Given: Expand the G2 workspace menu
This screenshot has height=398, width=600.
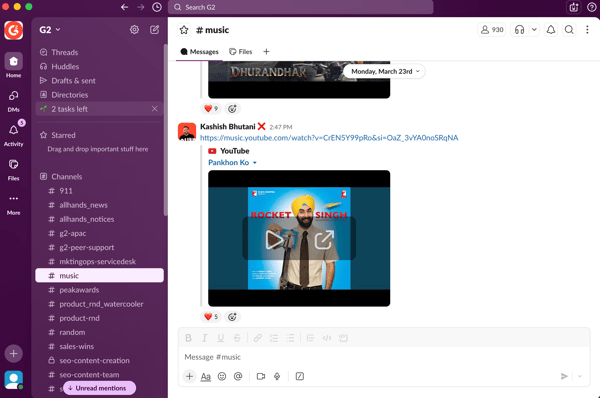Looking at the screenshot, I should pos(50,30).
